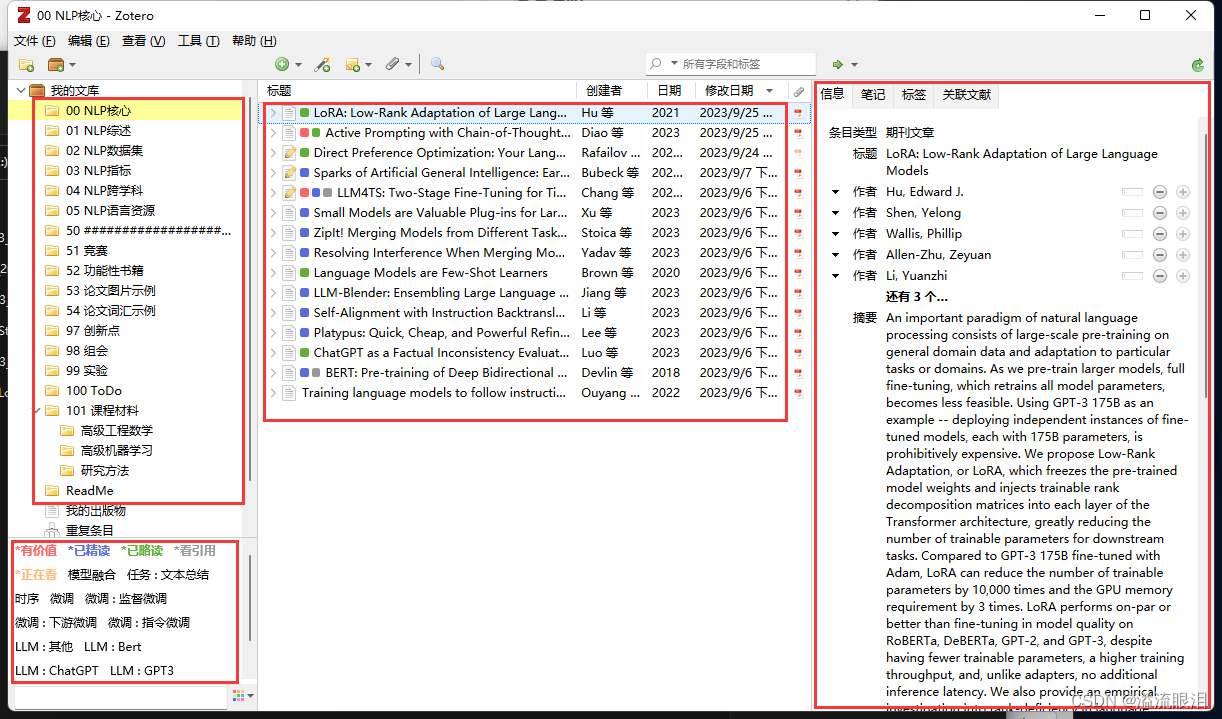Toggle name field mode for Hu, Edward J.
The width and height of the screenshot is (1222, 719).
[1132, 192]
